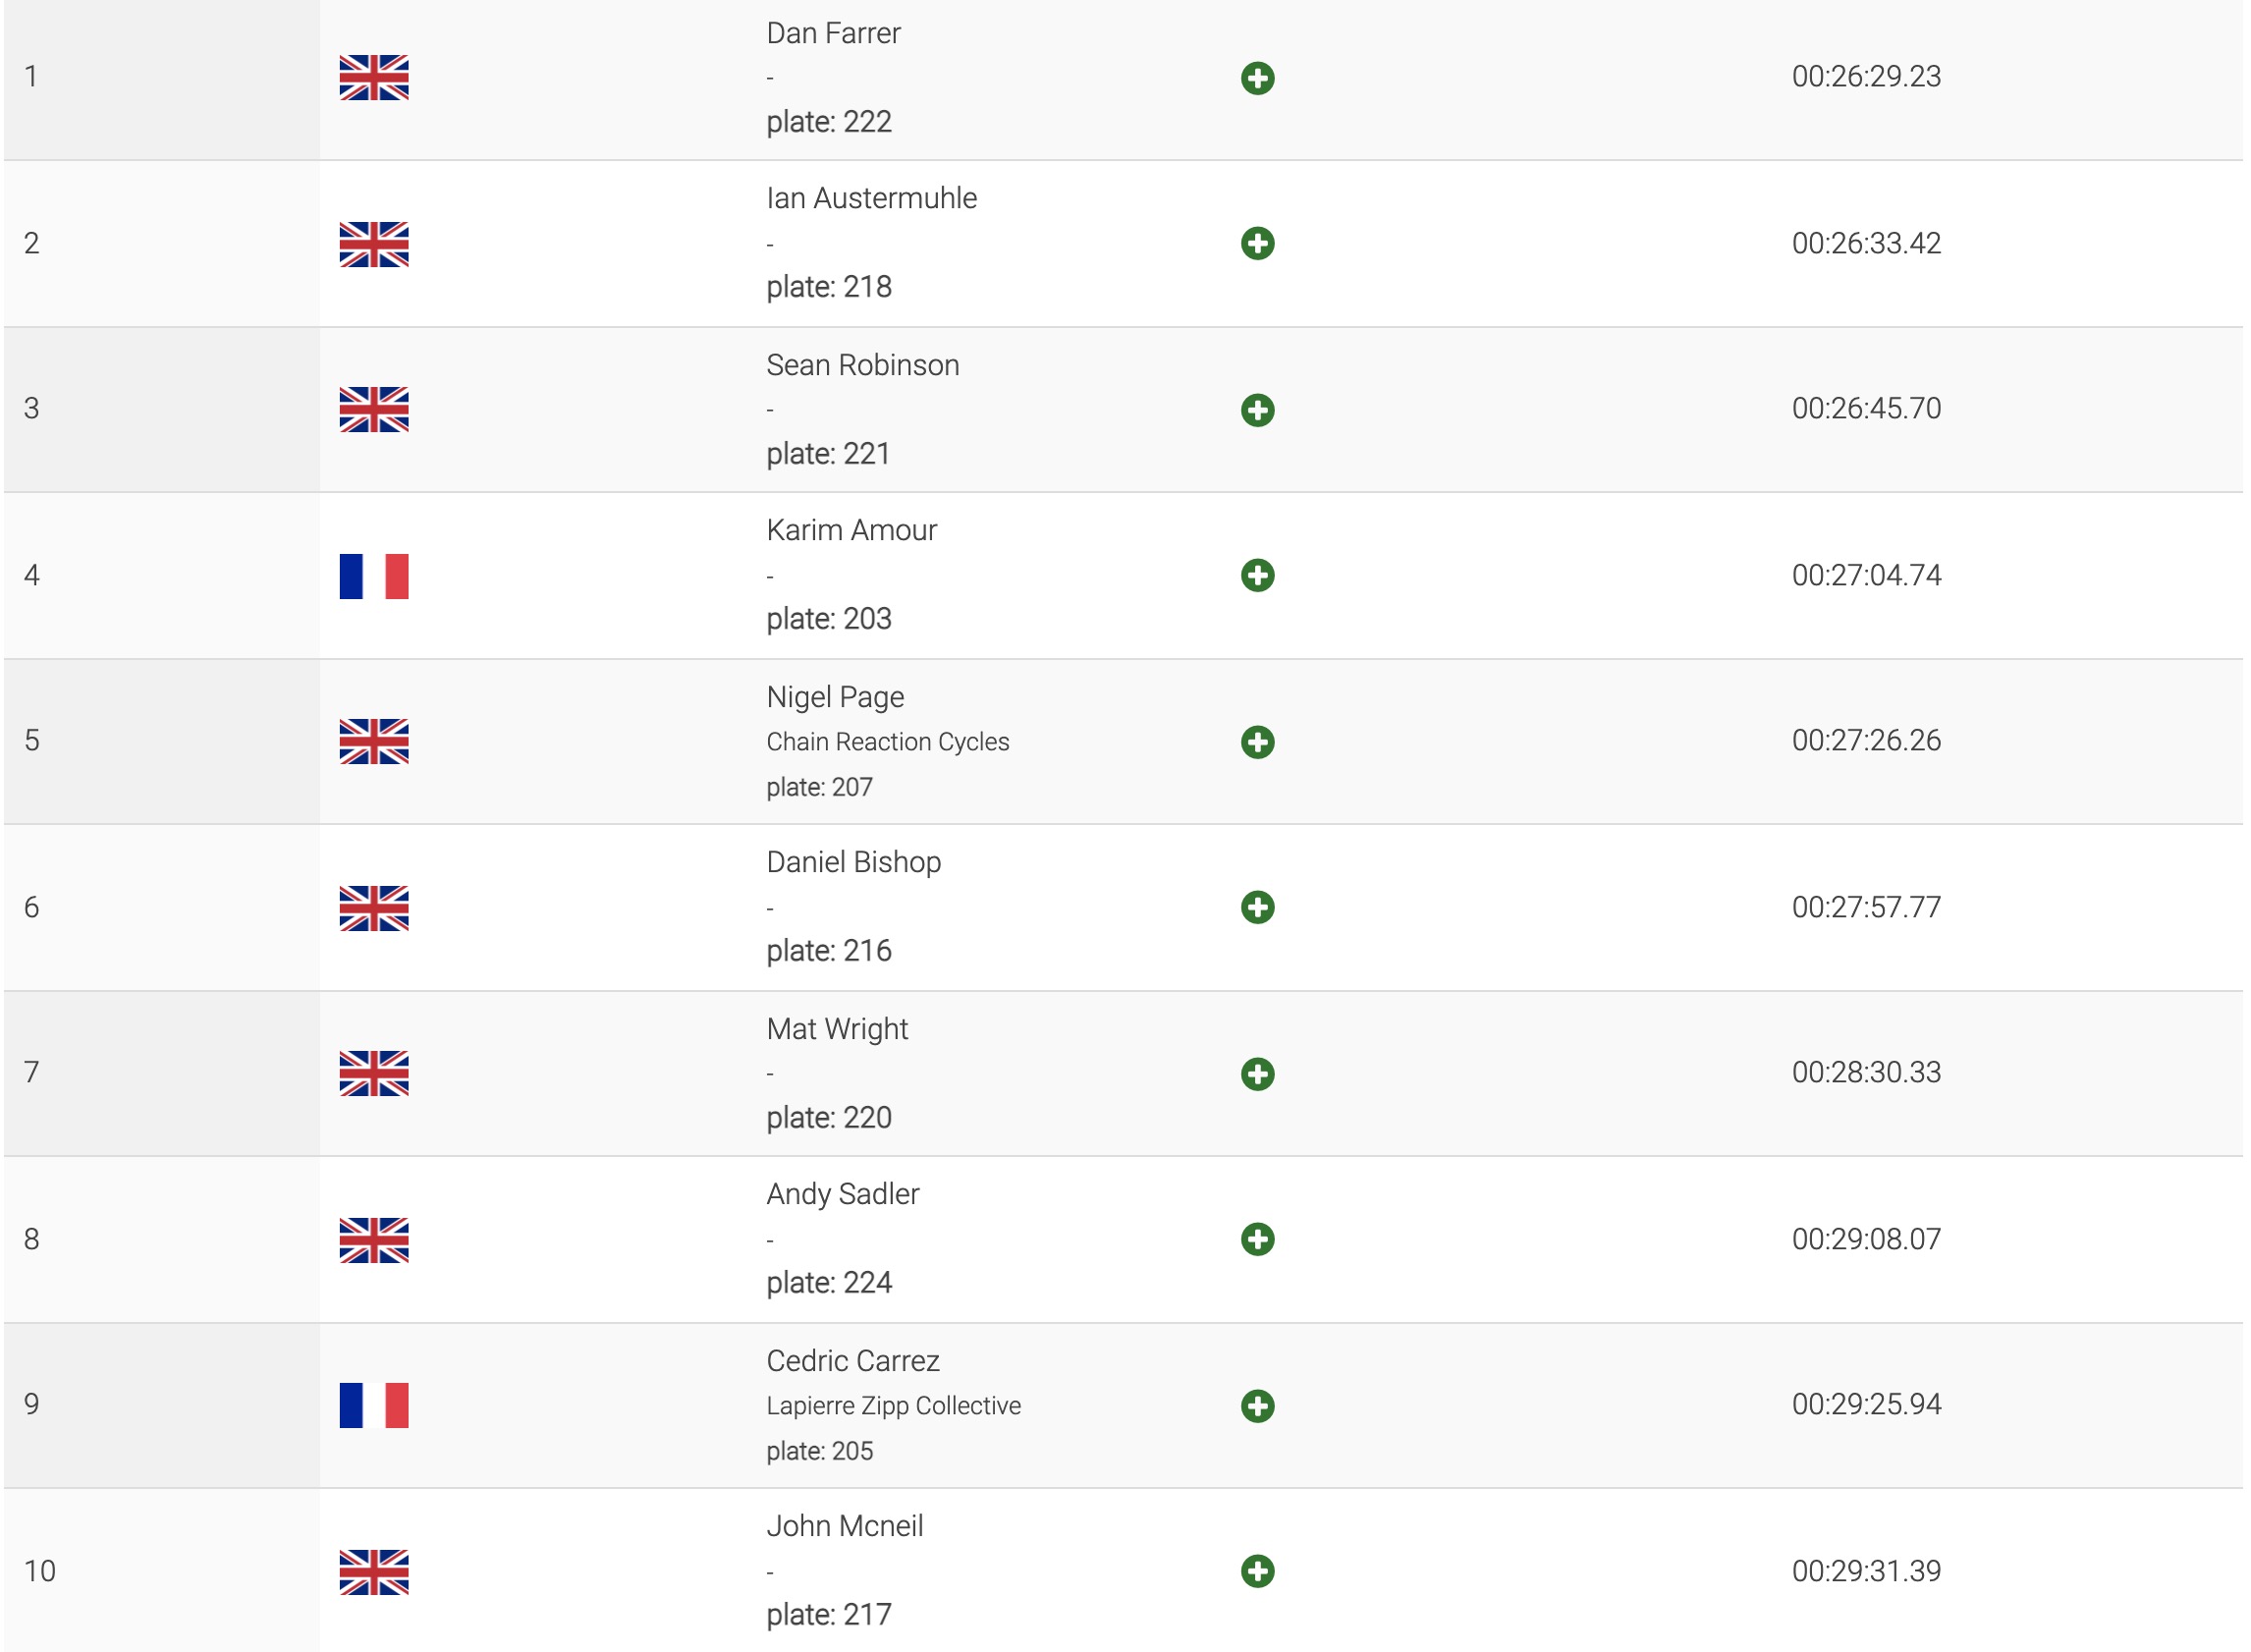Expand Ian Austermuhle's row with plus icon
2251x1652 pixels.
pos(1257,243)
